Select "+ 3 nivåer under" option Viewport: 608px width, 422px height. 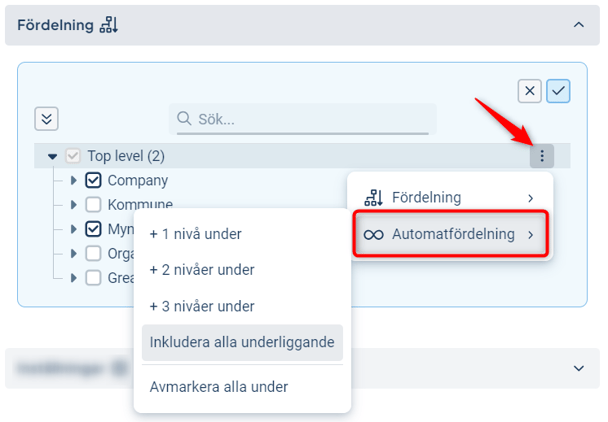[202, 306]
